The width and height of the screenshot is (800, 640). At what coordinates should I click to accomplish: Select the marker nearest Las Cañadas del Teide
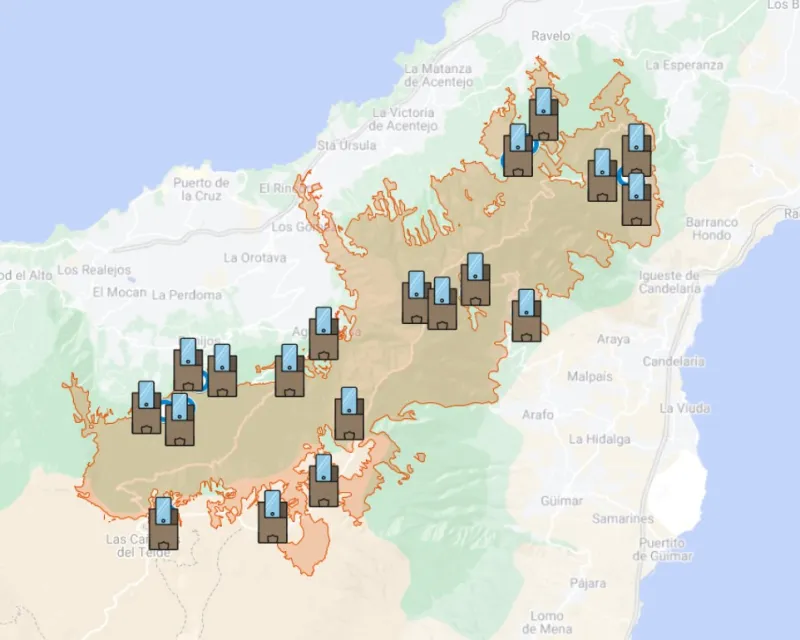164,523
